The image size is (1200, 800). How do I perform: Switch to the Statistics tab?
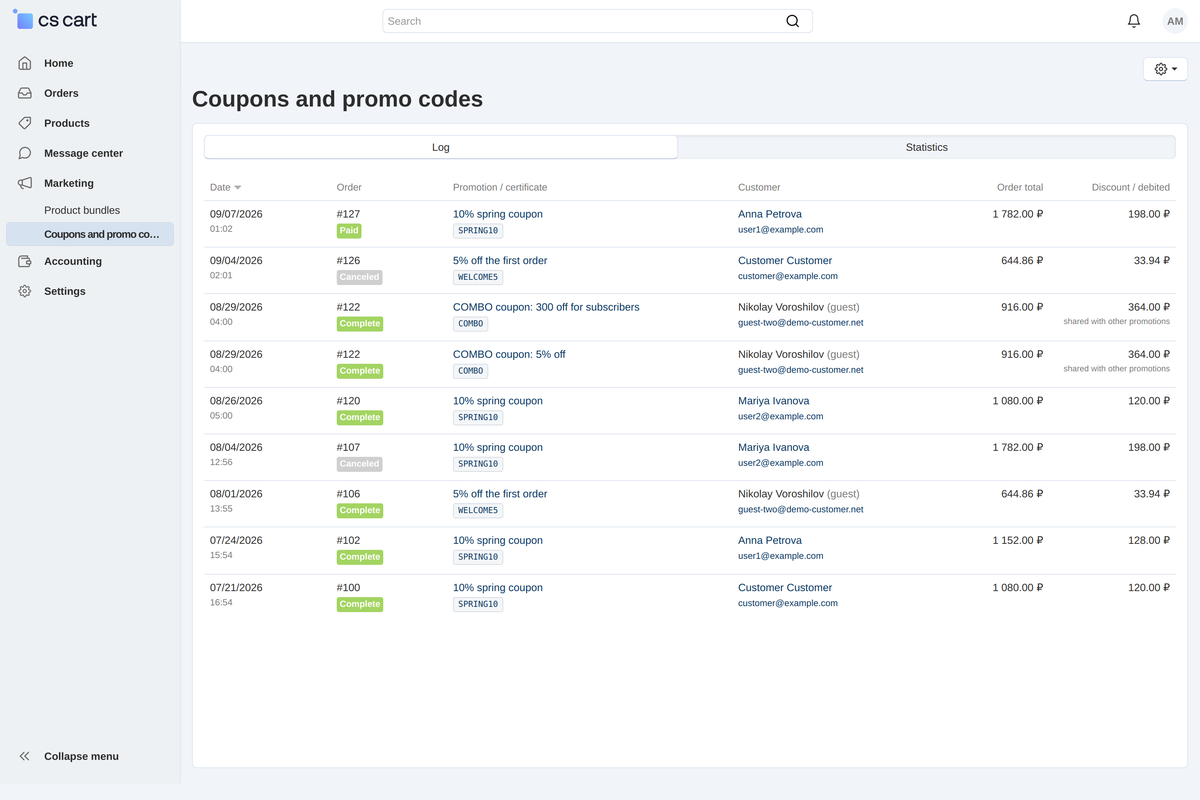pyautogui.click(x=926, y=147)
